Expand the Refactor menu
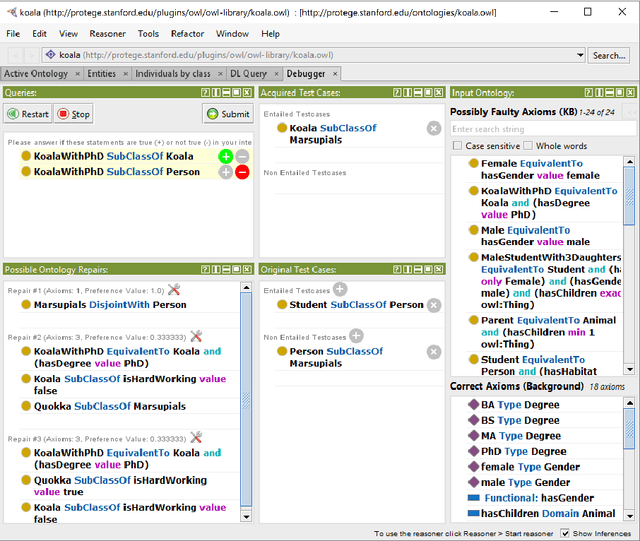 tap(187, 33)
